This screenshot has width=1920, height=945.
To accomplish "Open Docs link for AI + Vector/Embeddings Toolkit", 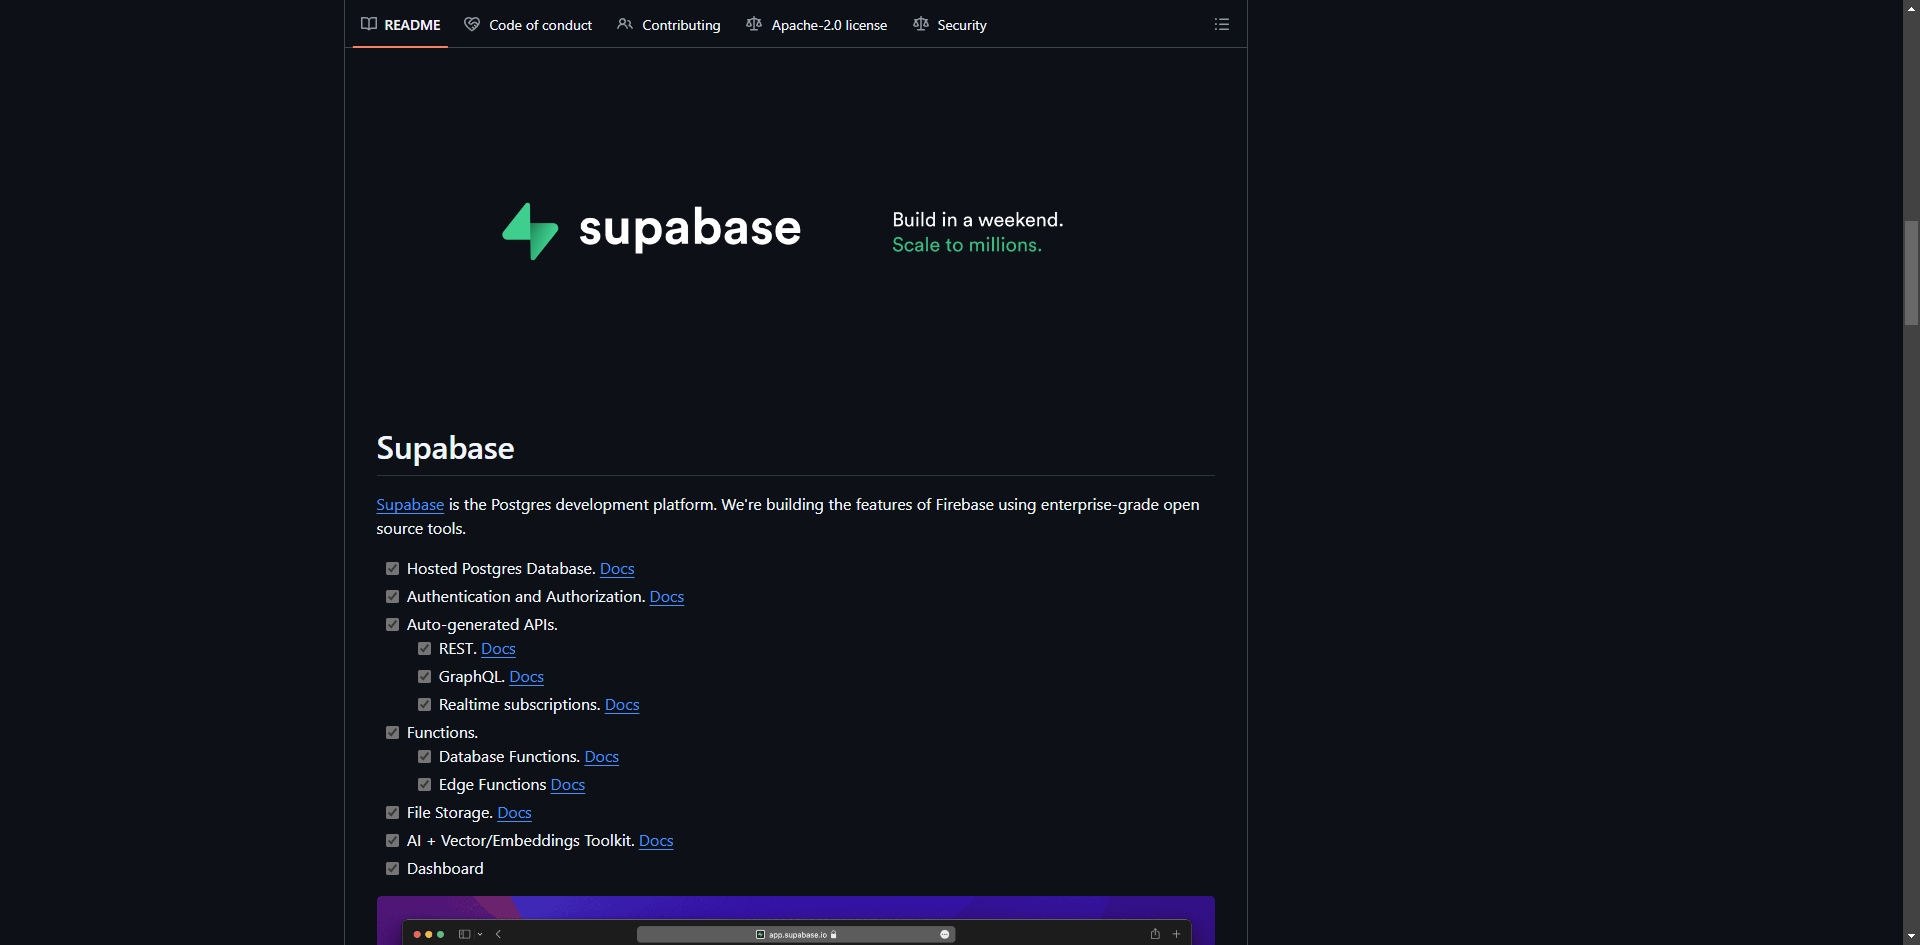I will [x=656, y=840].
